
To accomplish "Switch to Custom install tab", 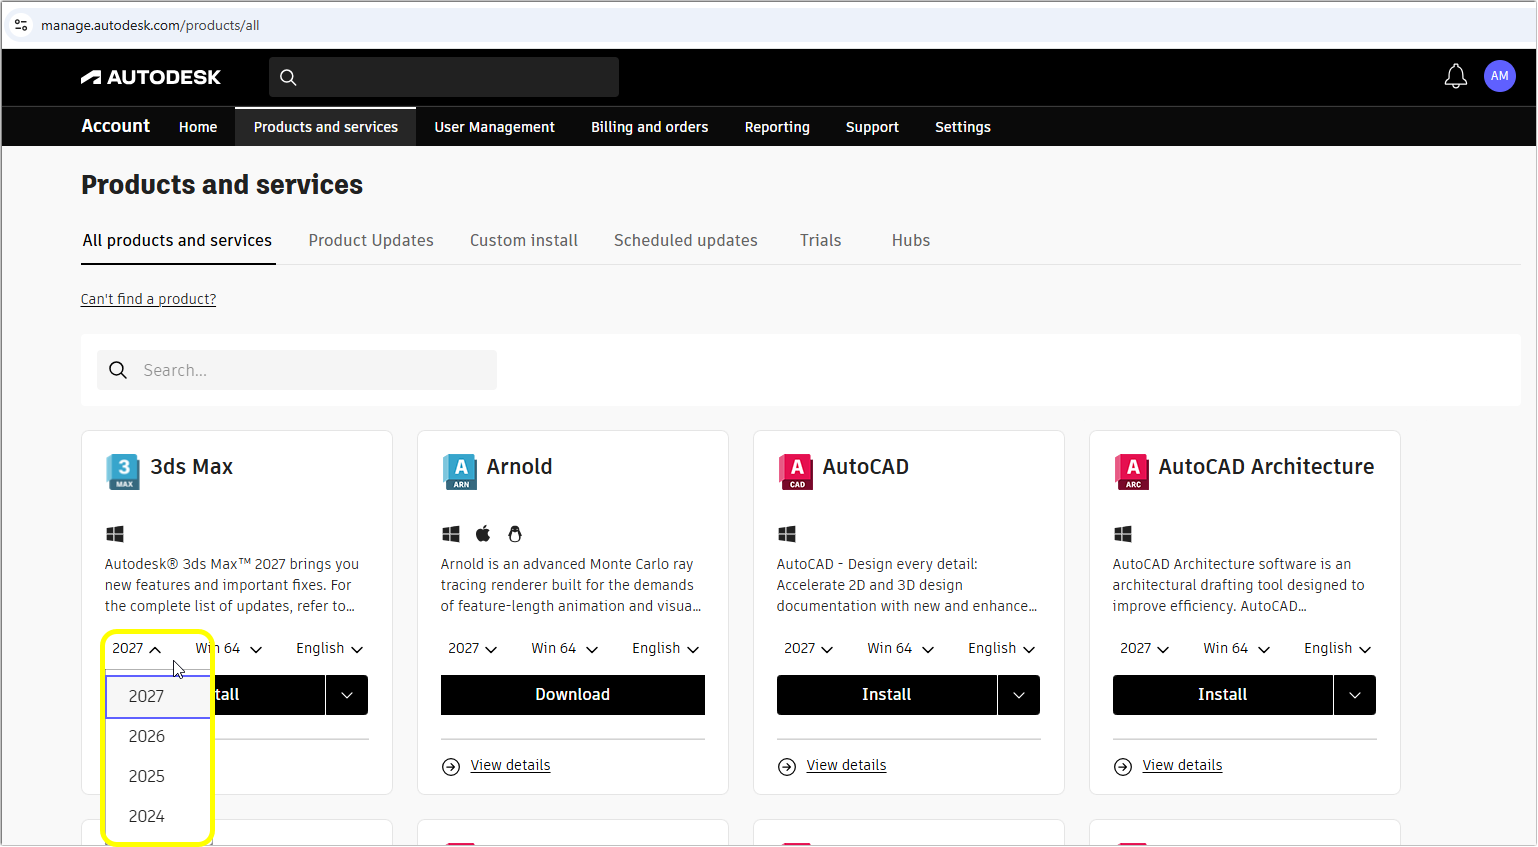I will click(524, 241).
